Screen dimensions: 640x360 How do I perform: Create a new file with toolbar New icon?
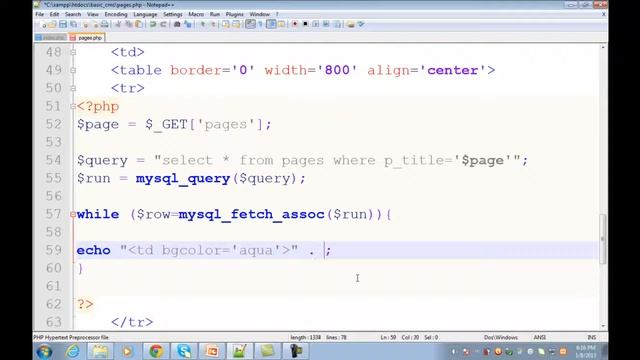pos(42,24)
